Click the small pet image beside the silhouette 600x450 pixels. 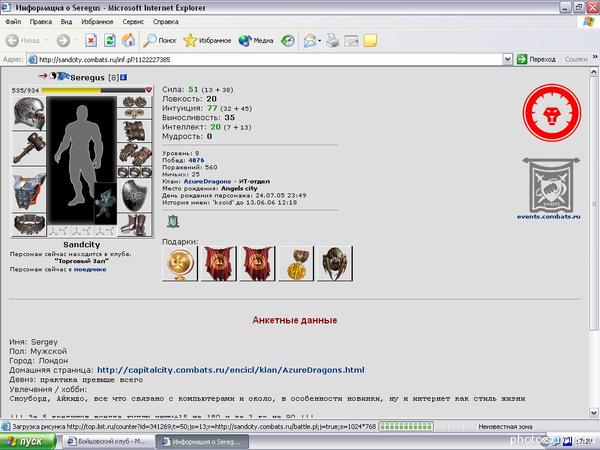105,203
